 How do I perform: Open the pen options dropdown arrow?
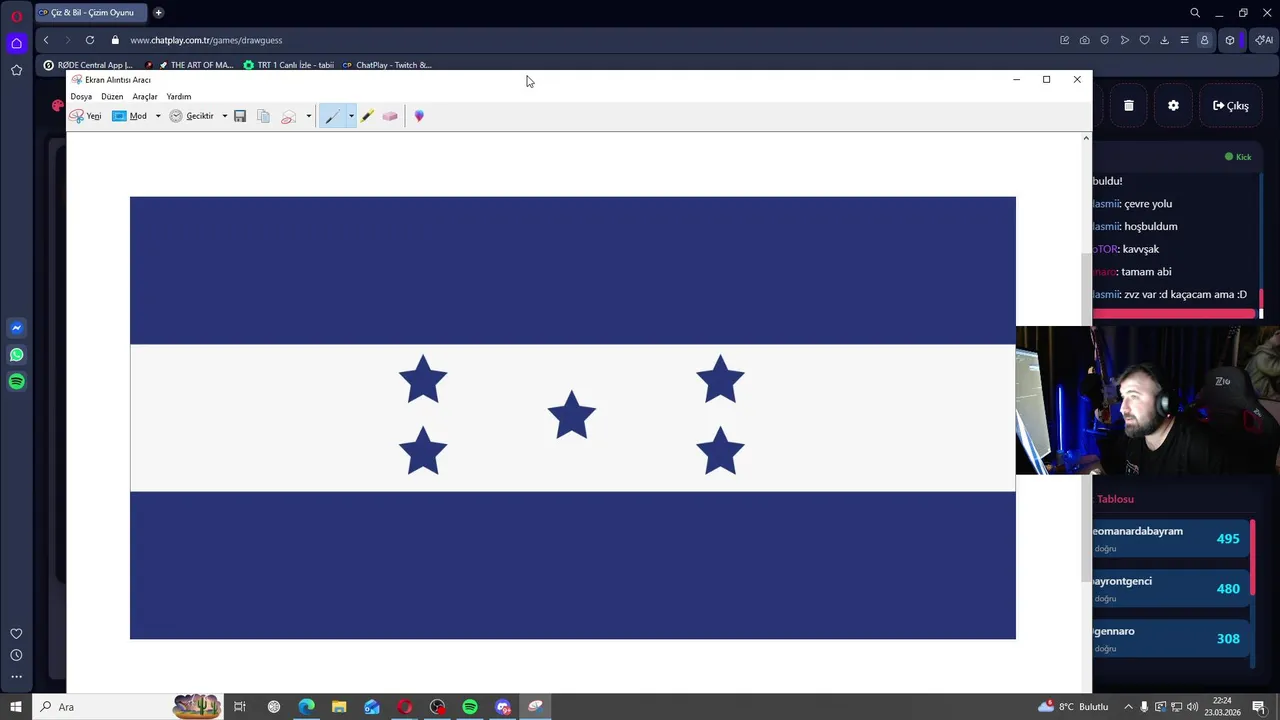pos(351,116)
